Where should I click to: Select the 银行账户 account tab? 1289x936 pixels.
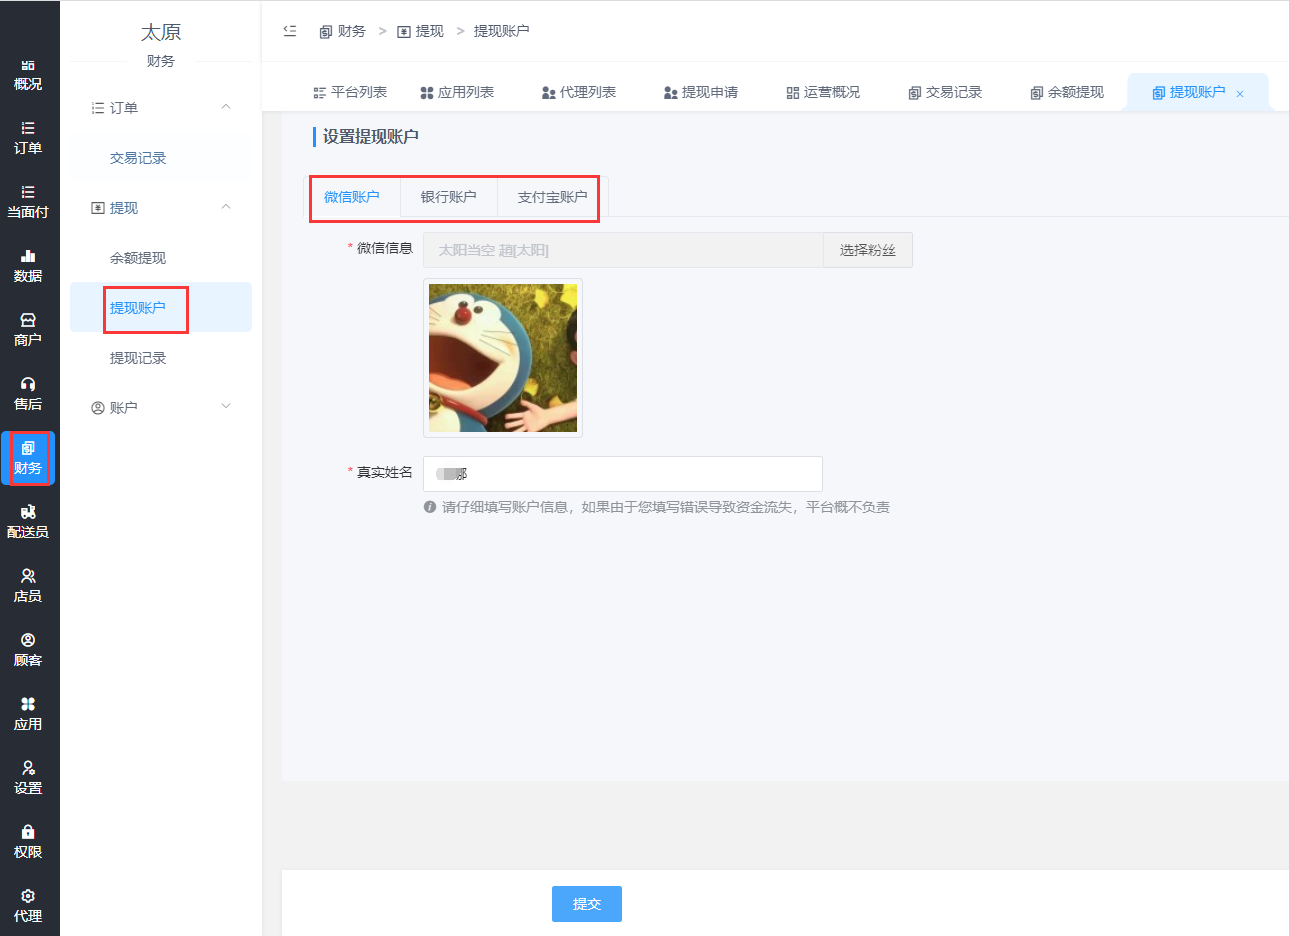point(449,197)
